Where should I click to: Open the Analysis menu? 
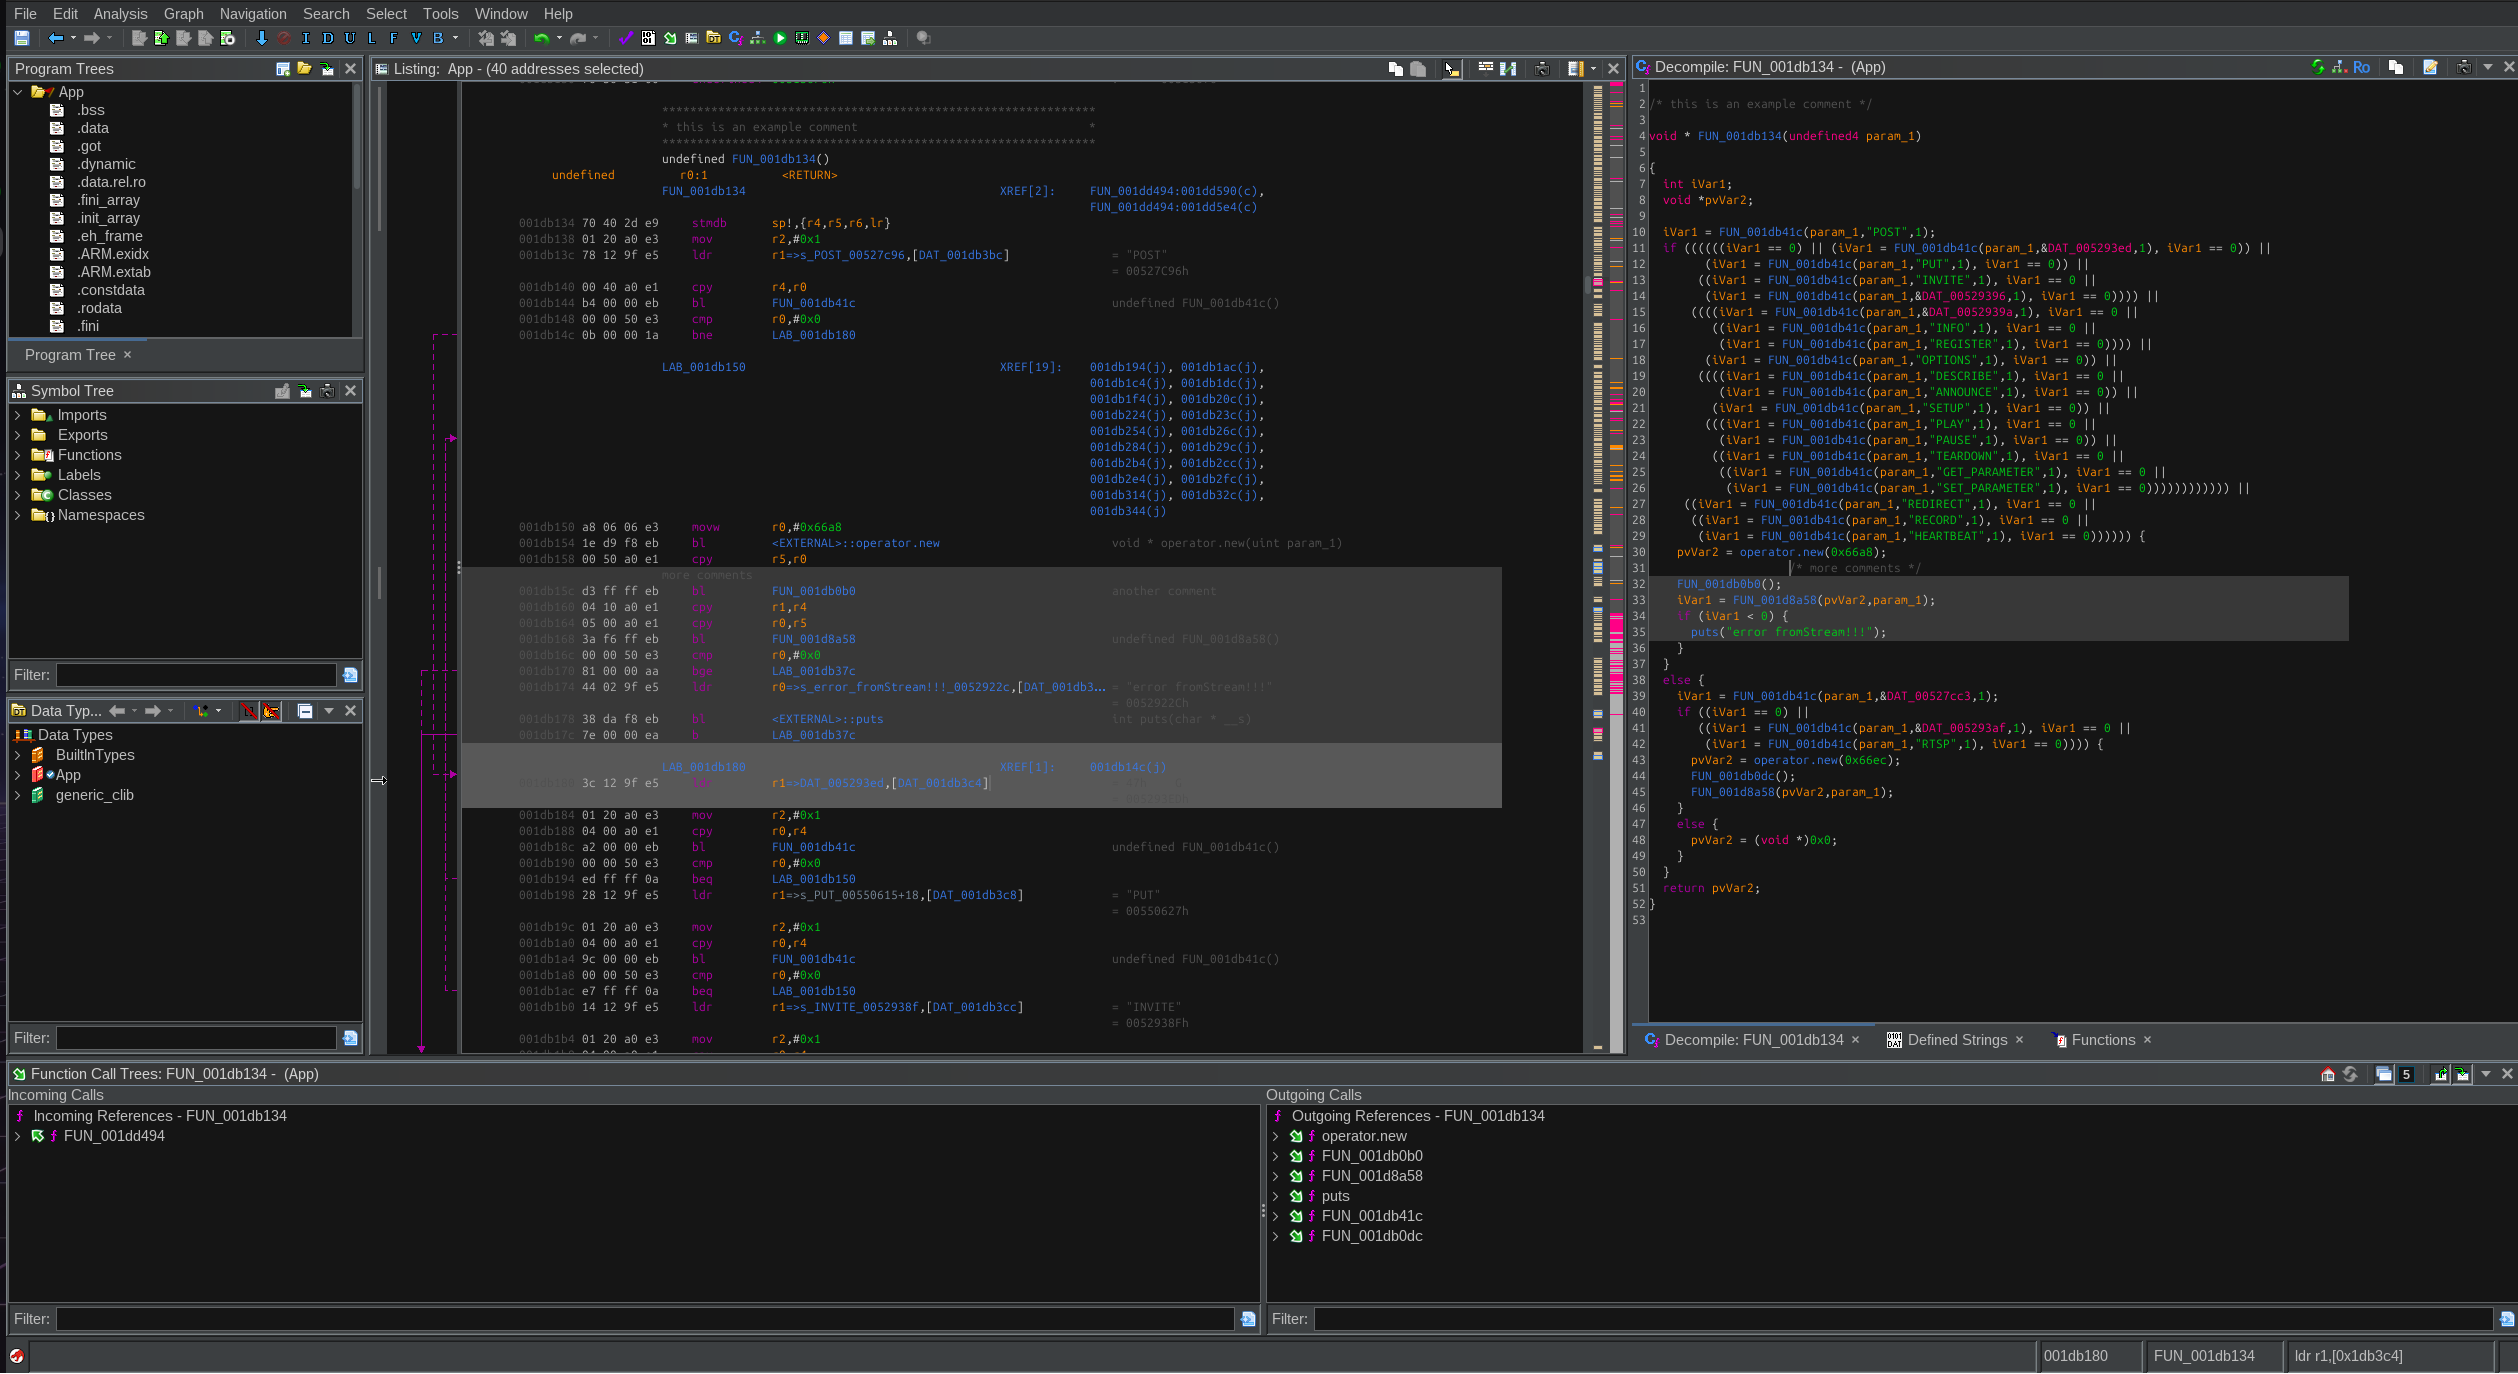pos(120,14)
